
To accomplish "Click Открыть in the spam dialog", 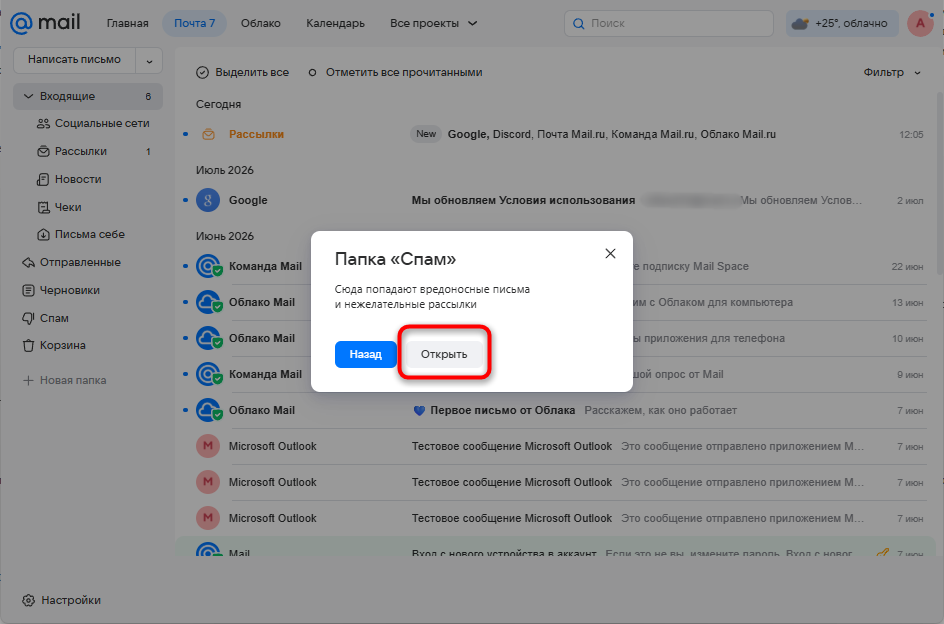I will click(x=444, y=354).
